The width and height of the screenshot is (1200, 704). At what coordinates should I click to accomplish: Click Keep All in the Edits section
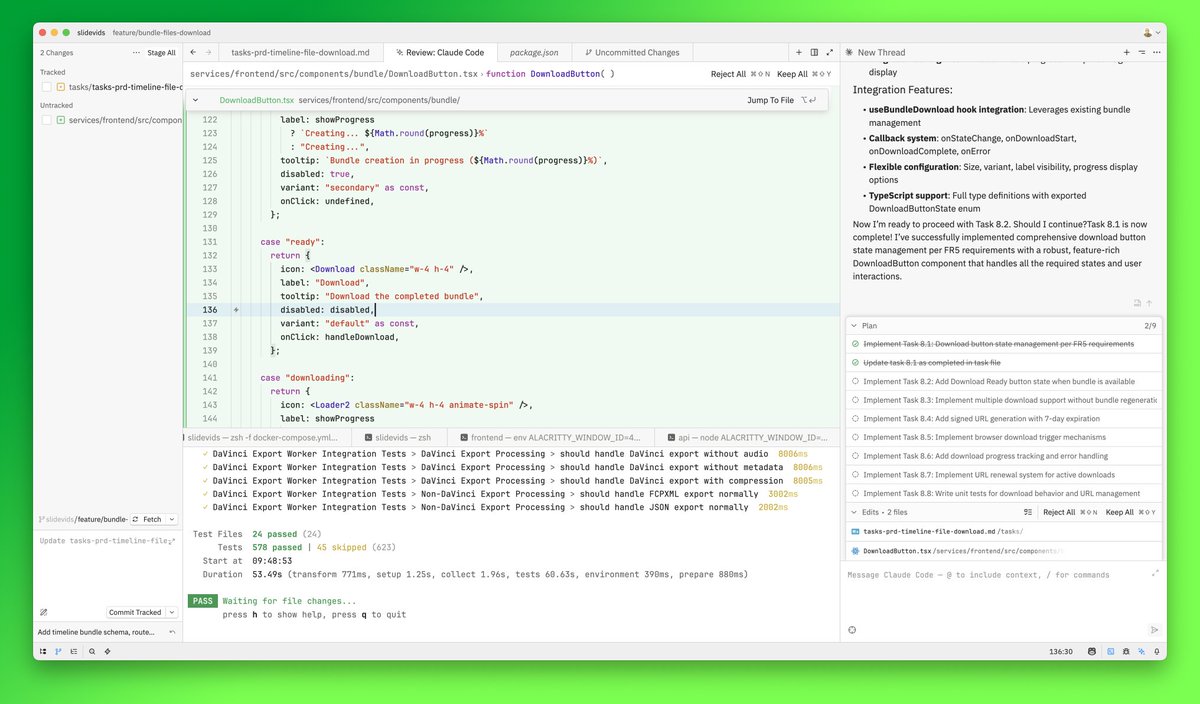1120,512
